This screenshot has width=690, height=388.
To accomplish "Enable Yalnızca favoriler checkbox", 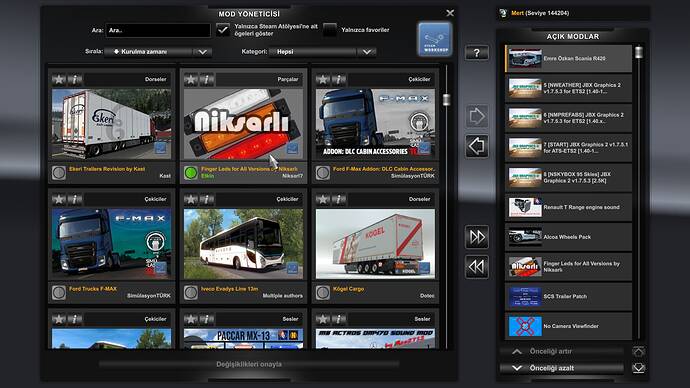I will (330, 30).
